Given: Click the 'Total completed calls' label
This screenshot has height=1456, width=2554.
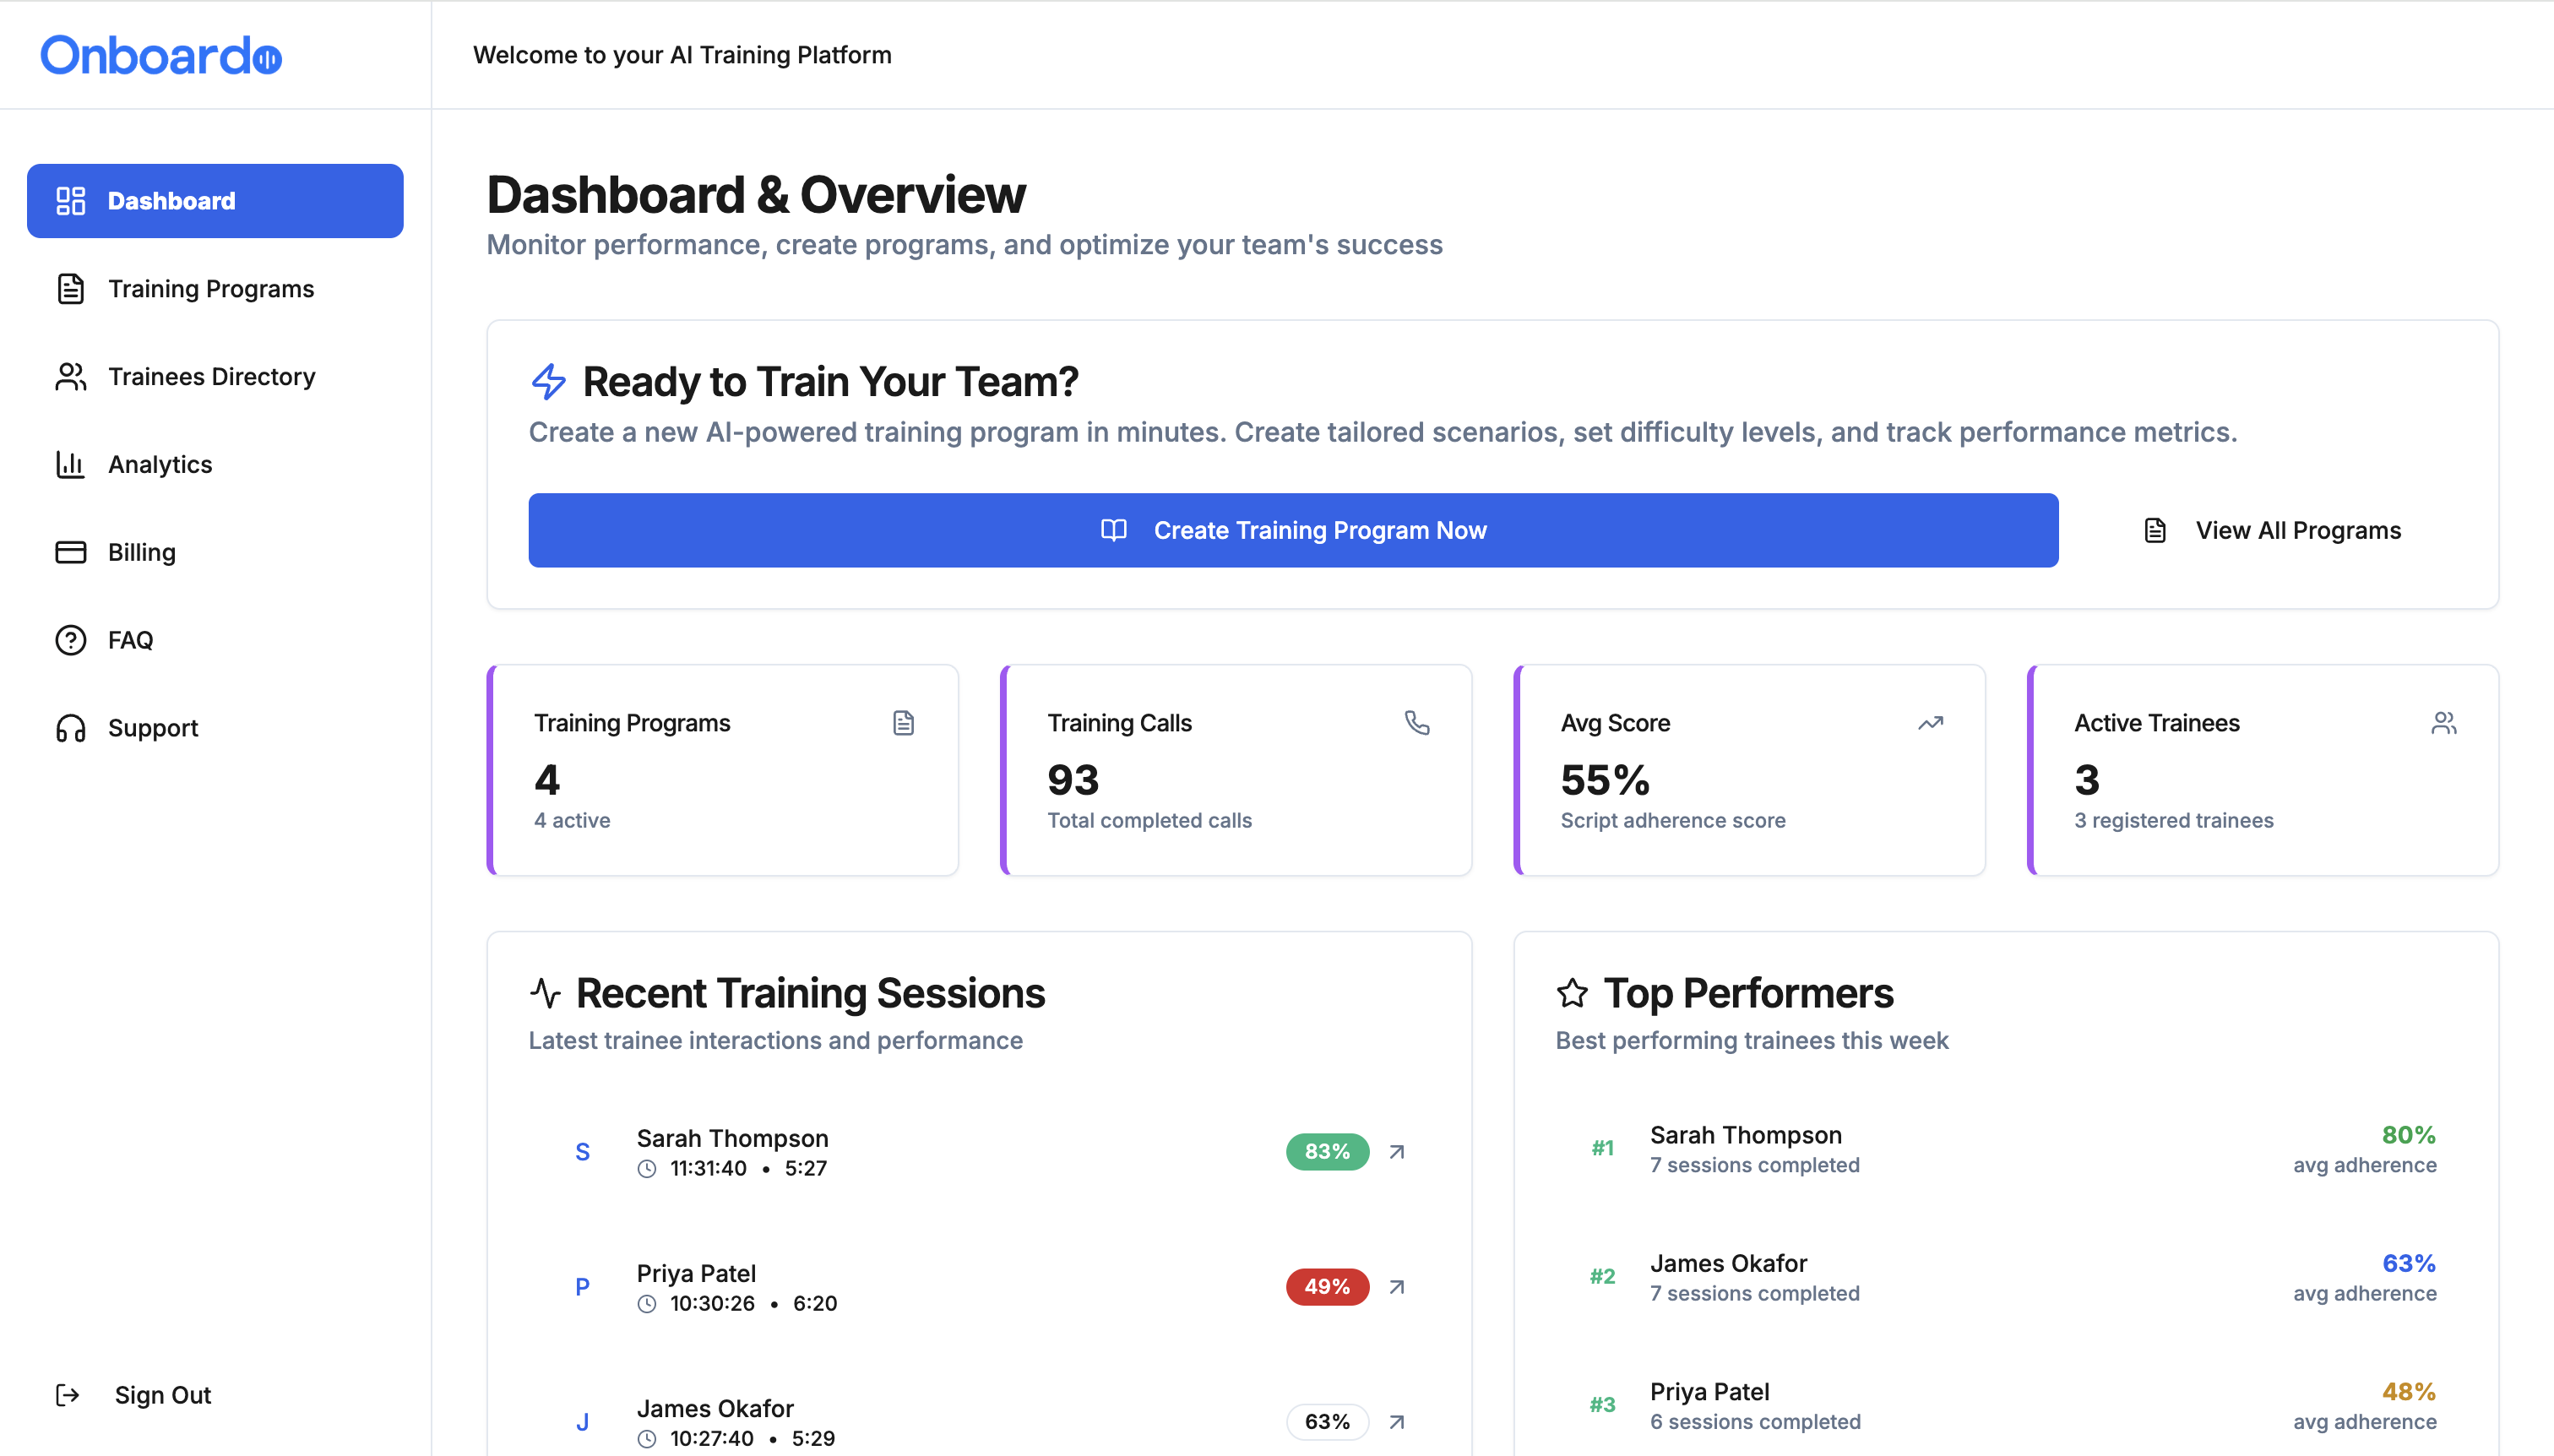Looking at the screenshot, I should pos(1149,820).
